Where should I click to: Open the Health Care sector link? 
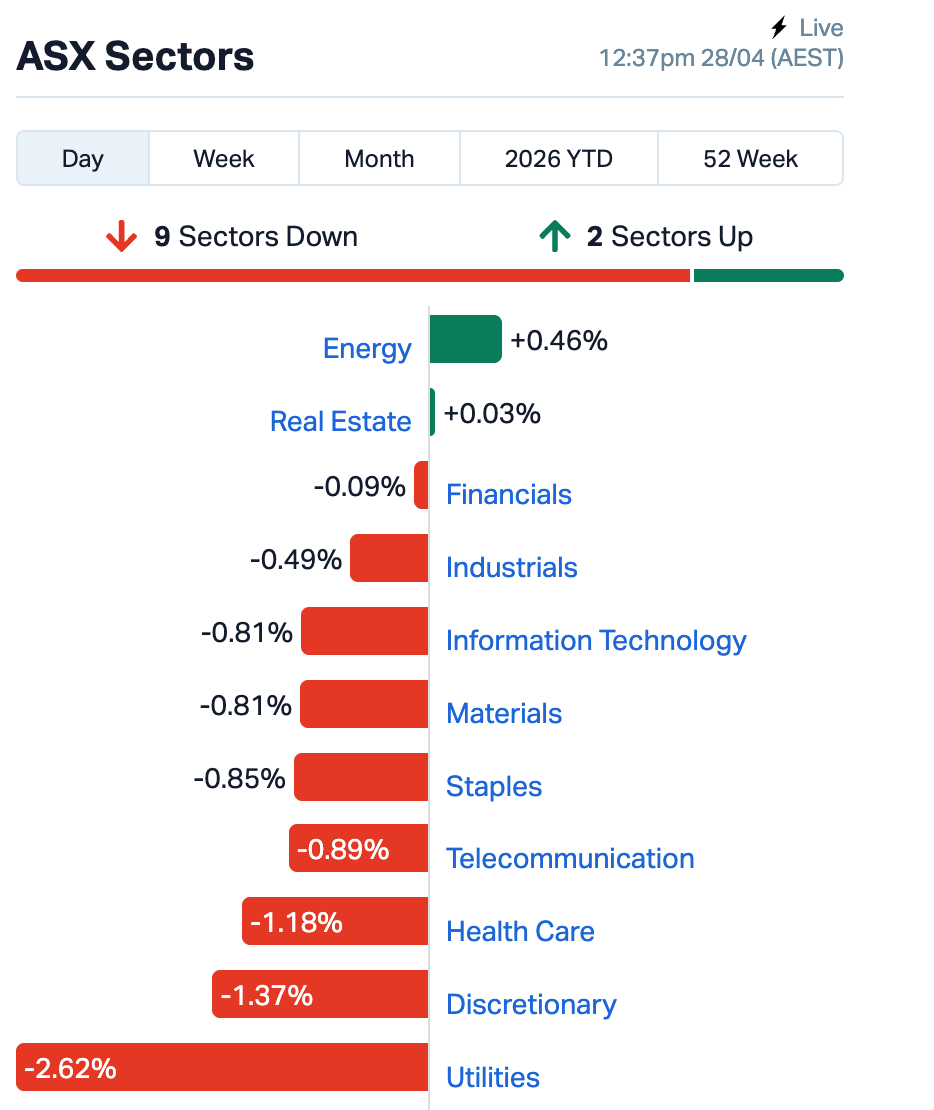[520, 932]
